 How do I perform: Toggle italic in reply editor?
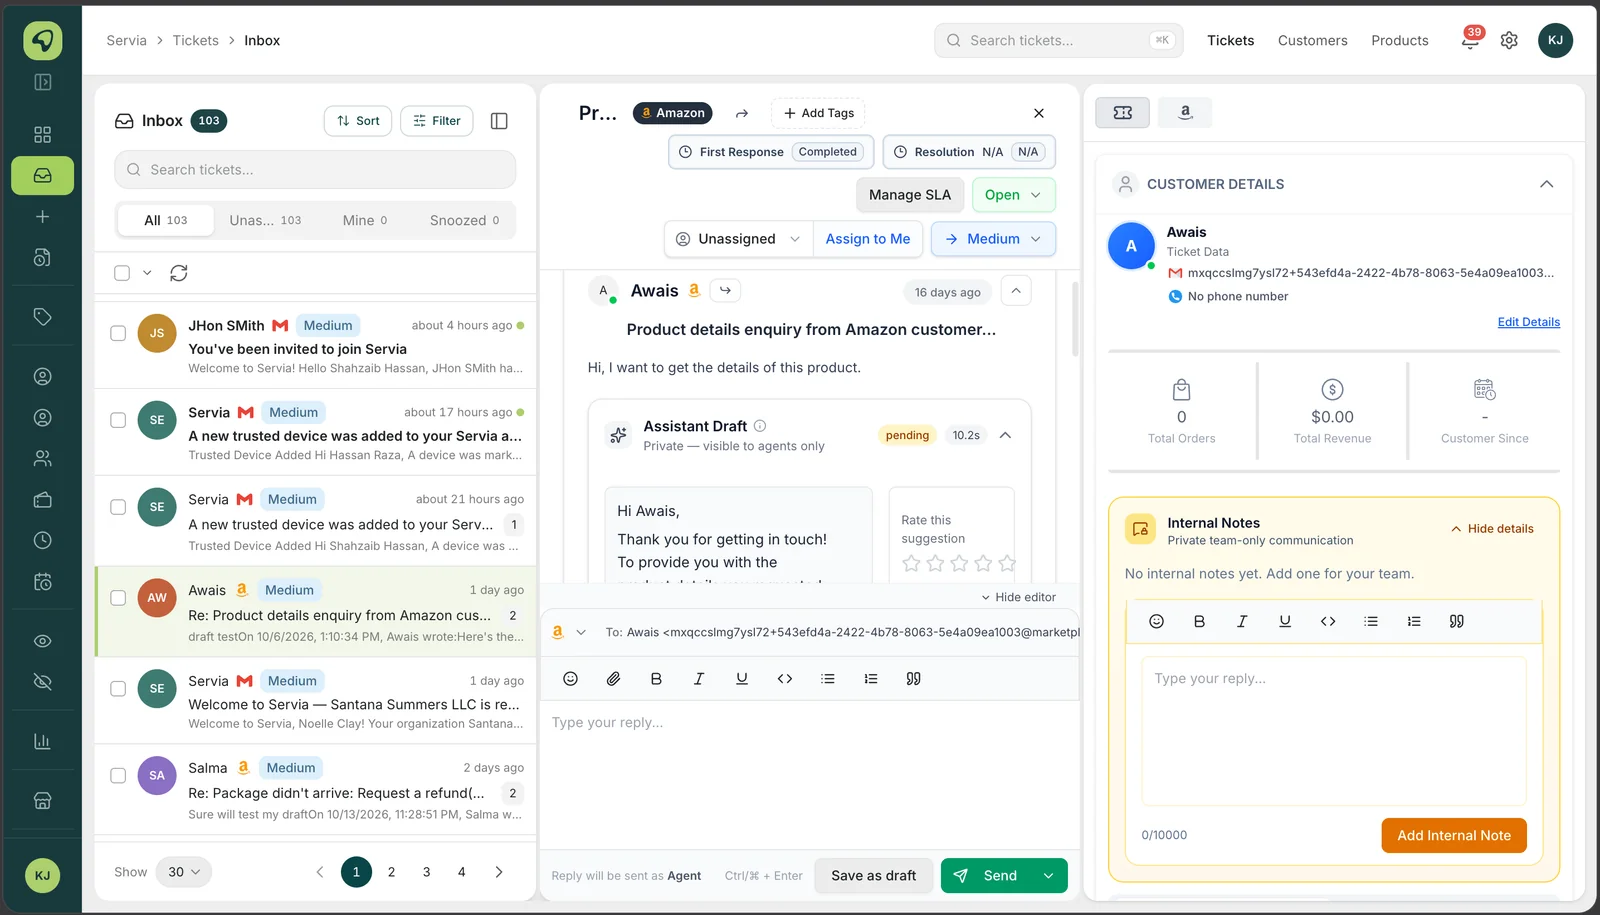pos(699,679)
